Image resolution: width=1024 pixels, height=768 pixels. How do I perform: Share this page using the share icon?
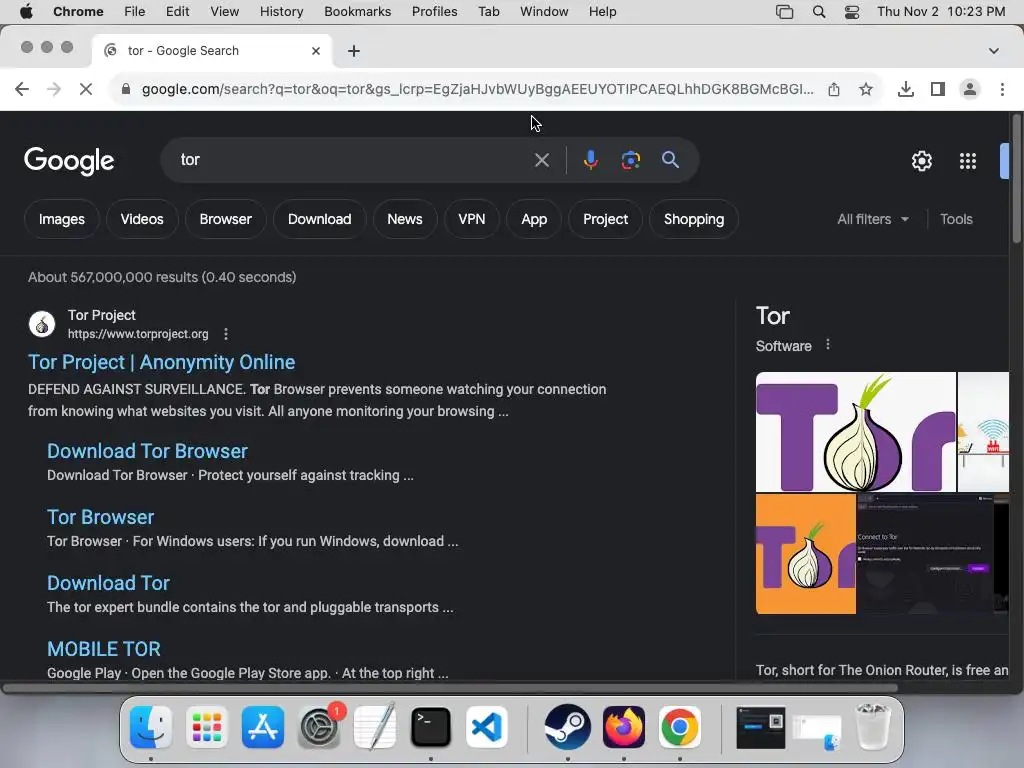[x=834, y=89]
